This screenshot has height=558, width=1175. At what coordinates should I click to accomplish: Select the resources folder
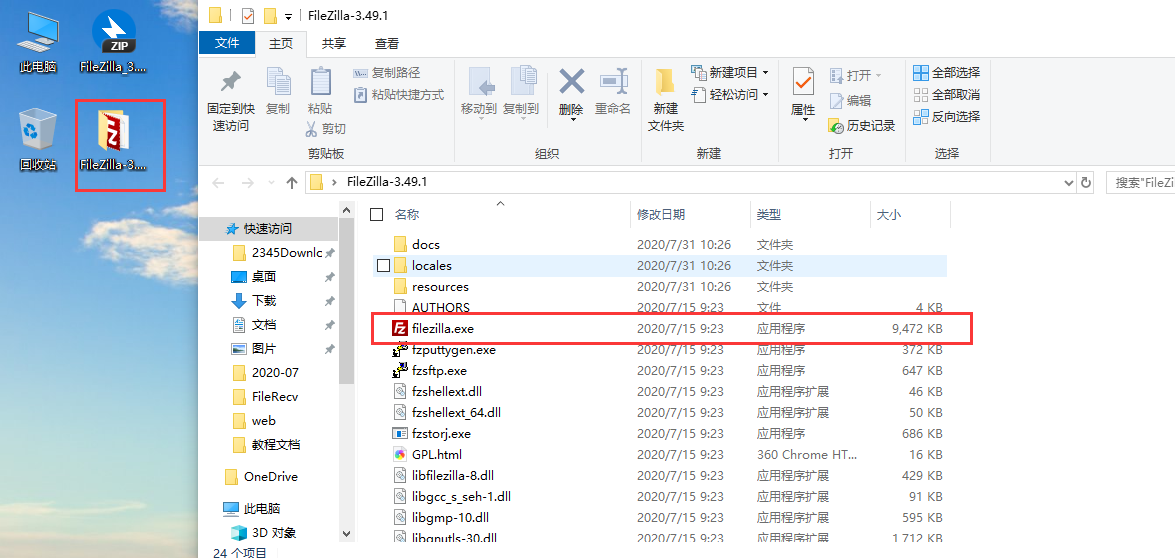[x=660, y=286]
